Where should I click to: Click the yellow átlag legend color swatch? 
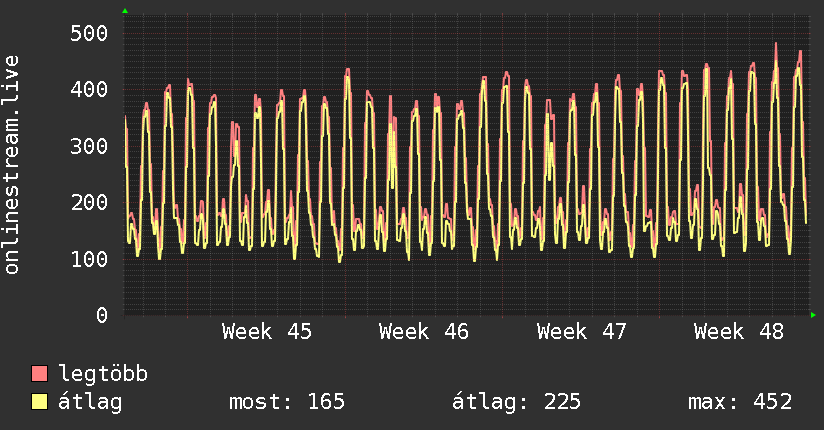(x=40, y=402)
